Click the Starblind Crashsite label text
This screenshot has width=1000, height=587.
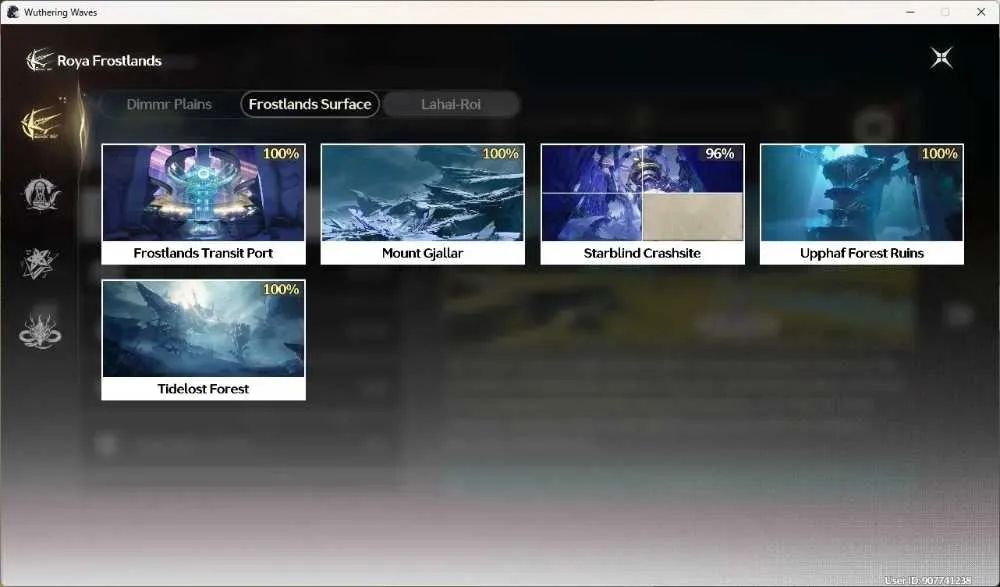click(642, 253)
